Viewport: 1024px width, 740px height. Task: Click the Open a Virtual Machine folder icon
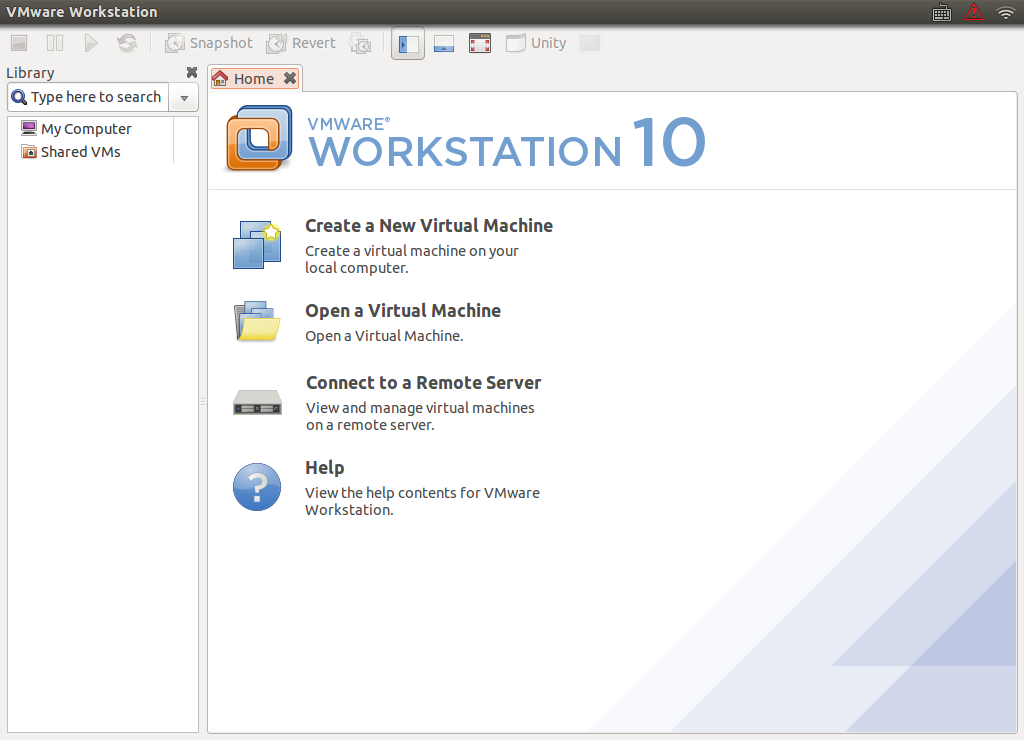(x=257, y=321)
